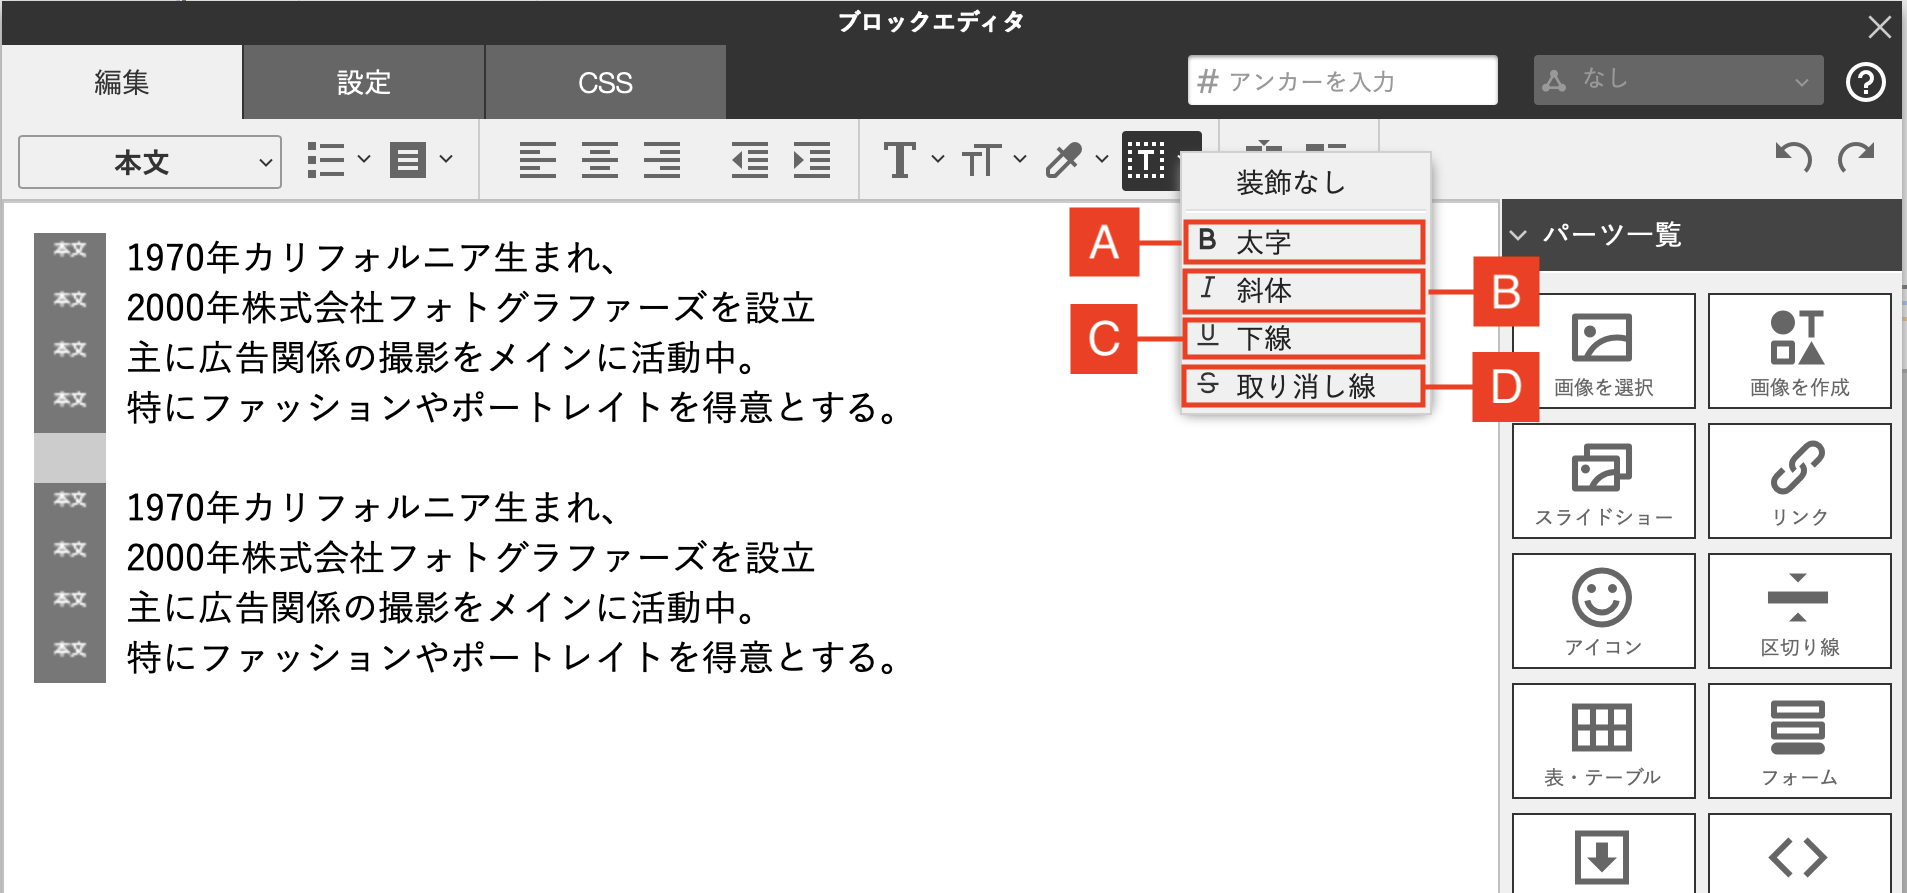1907x893 pixels.
Task: Click second paragraph 2000年株式会社 line
Action: point(471,558)
